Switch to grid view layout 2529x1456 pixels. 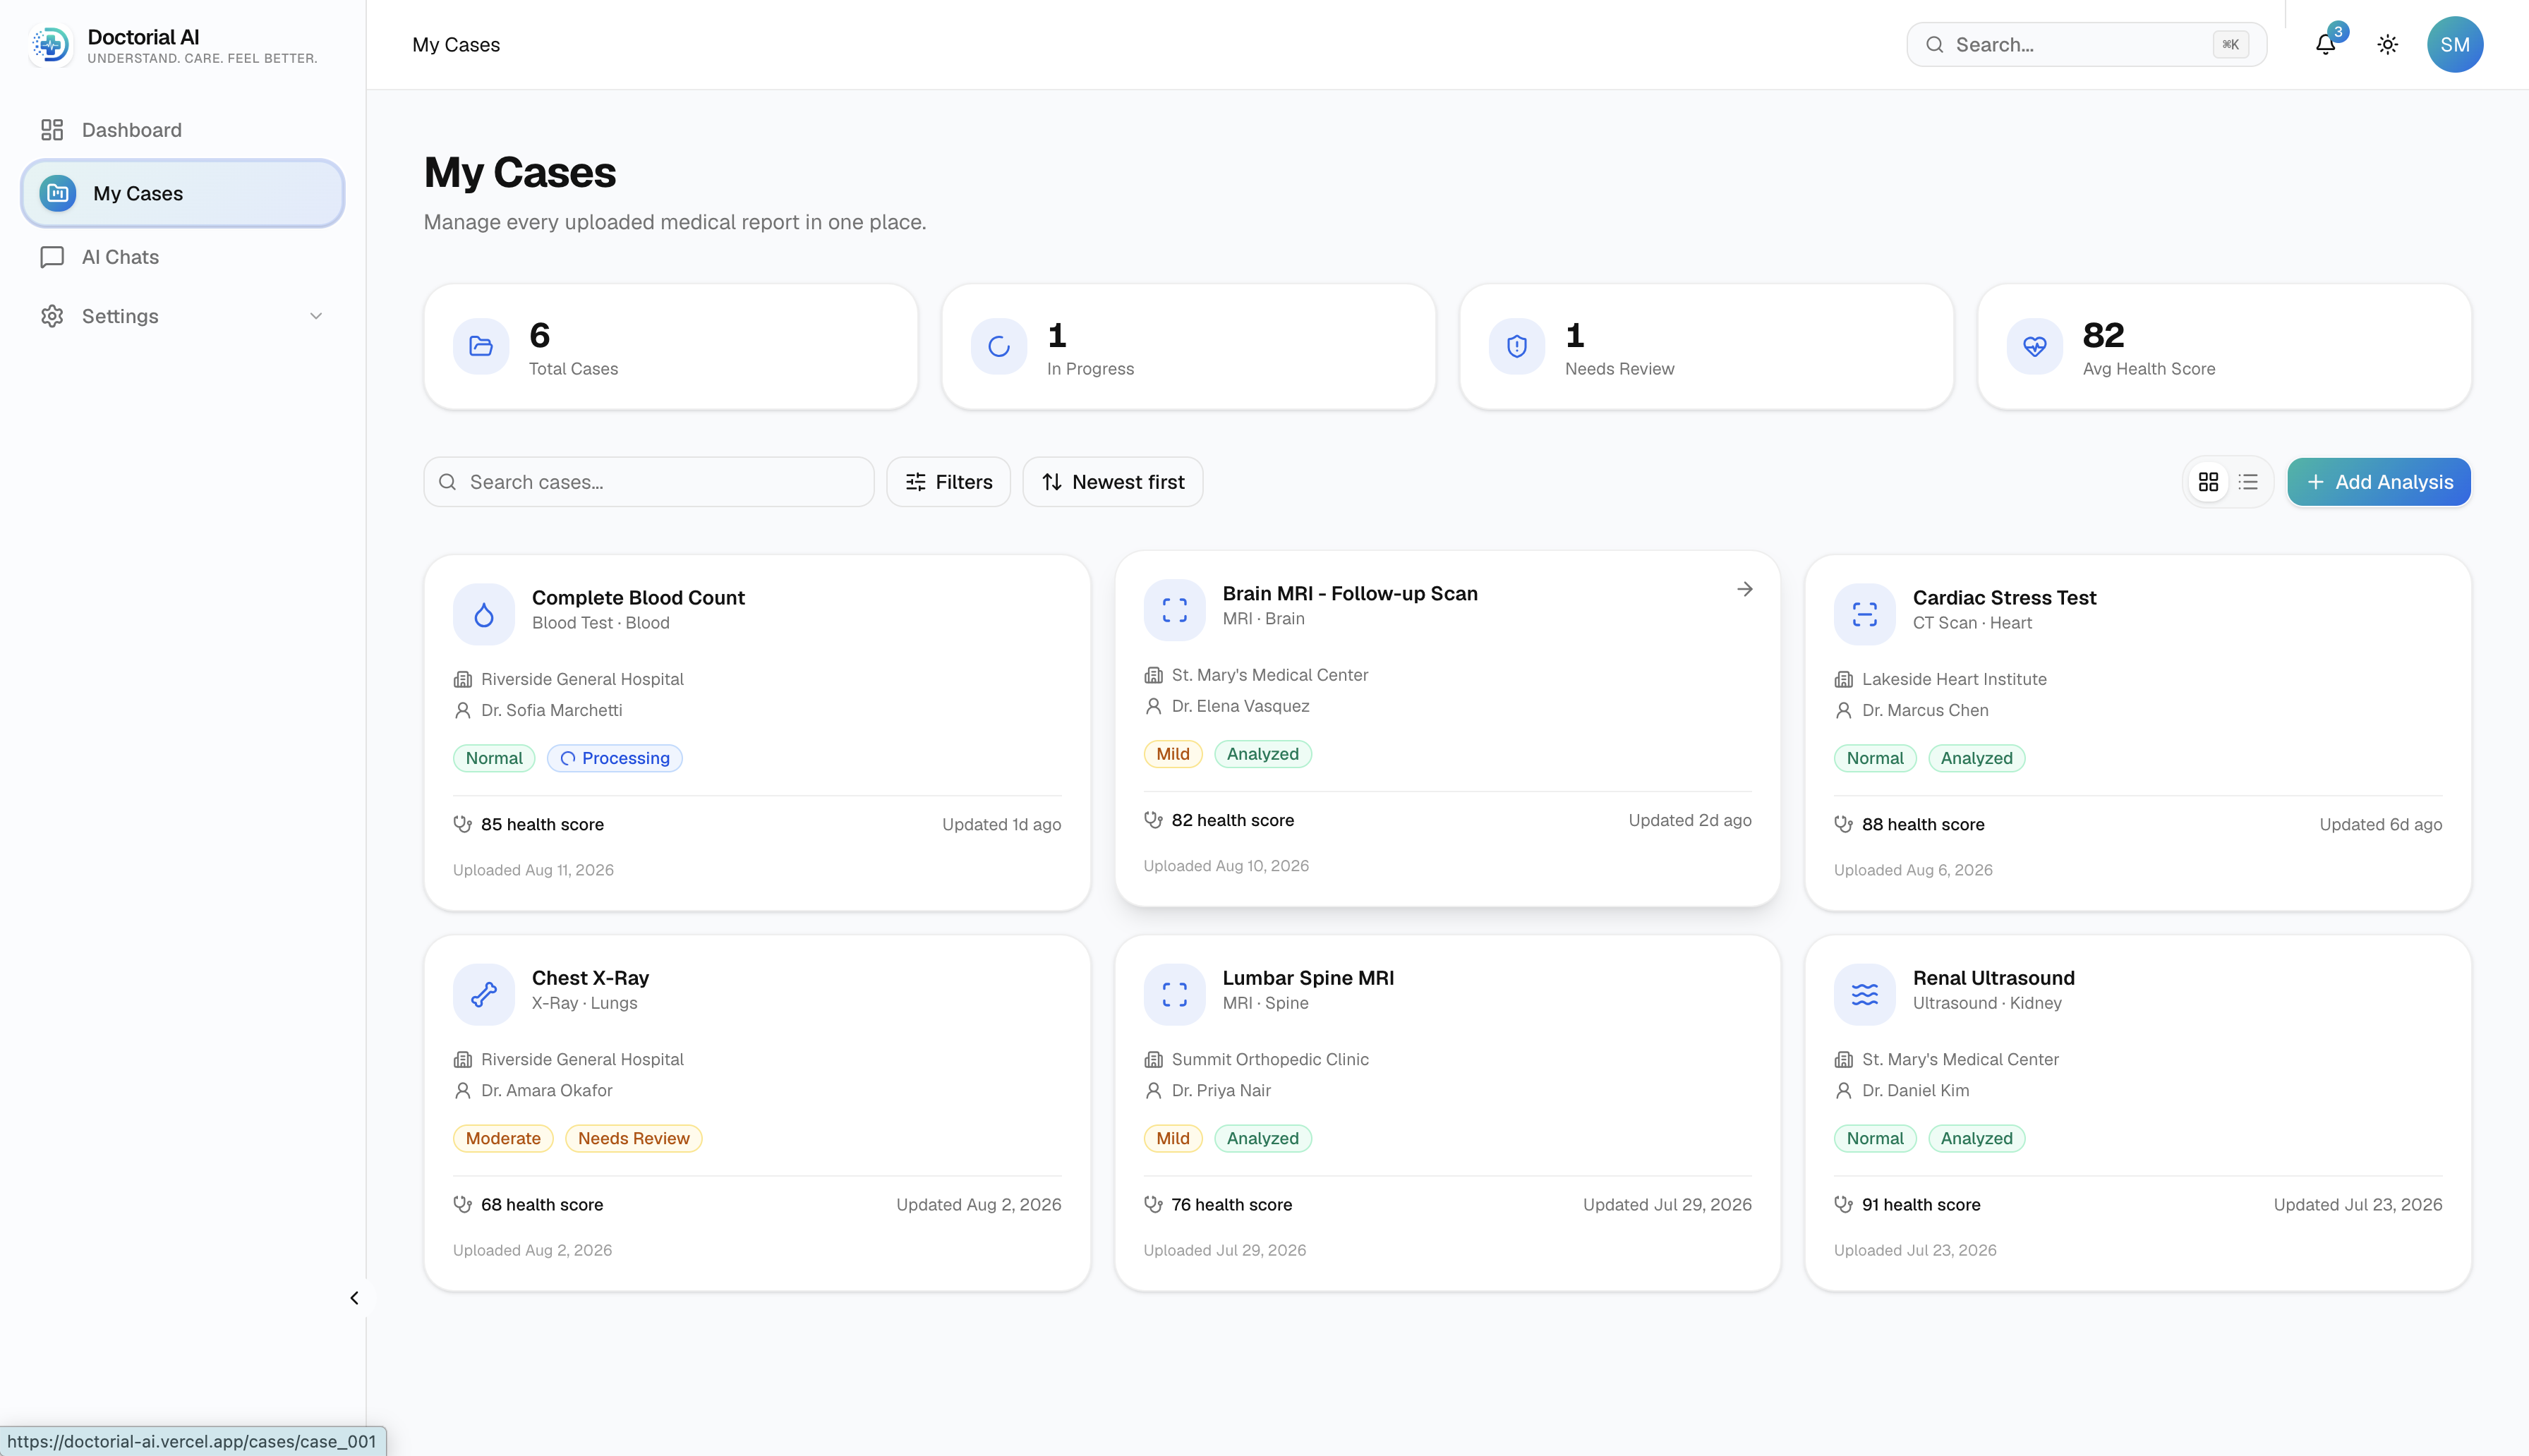point(2209,482)
